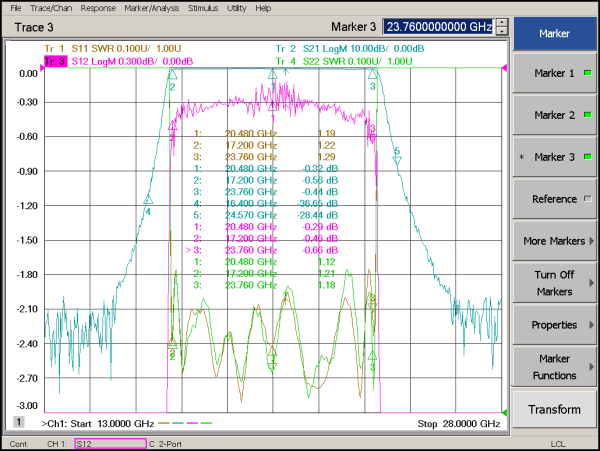The width and height of the screenshot is (600, 451).
Task: Toggle Marker 2 softkey
Action: 555,115
